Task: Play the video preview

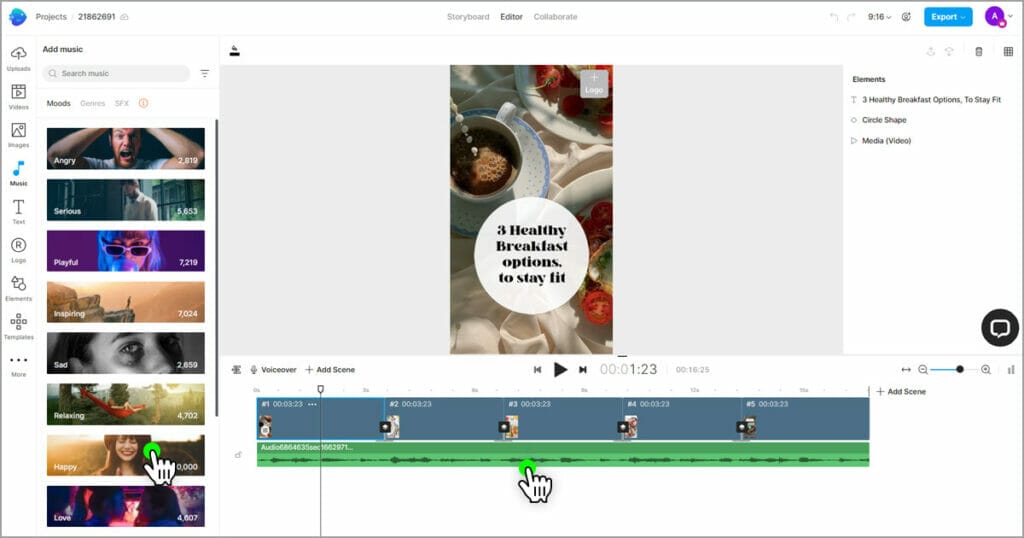Action: point(560,370)
